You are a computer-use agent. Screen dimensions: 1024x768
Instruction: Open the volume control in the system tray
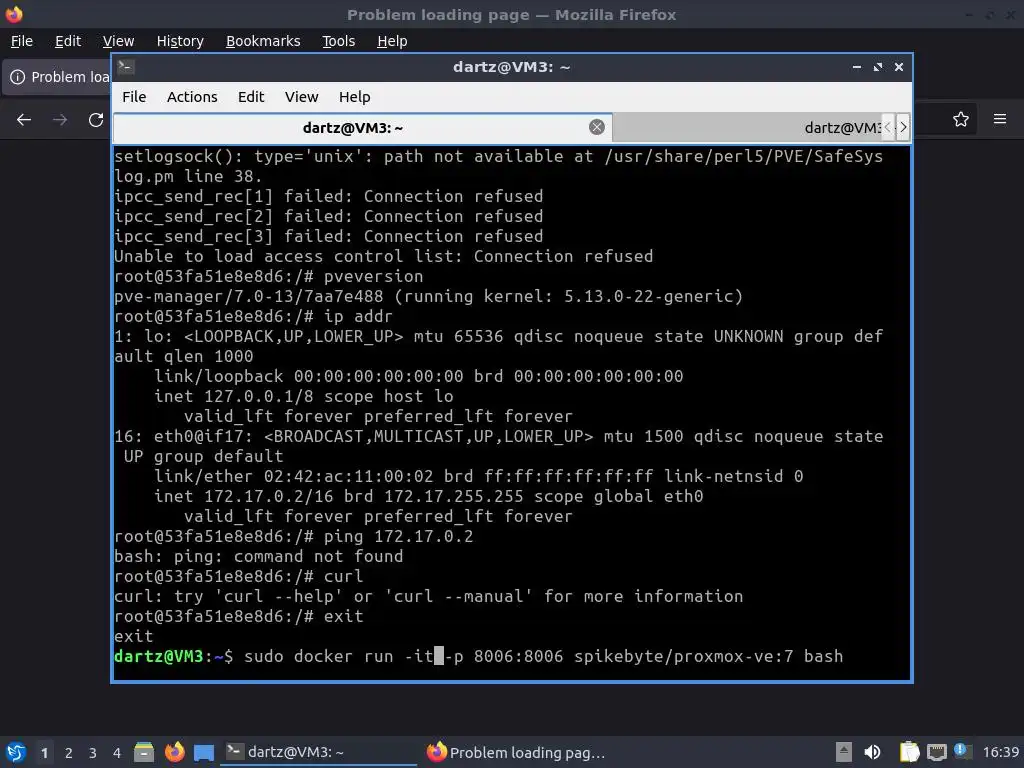click(x=872, y=752)
